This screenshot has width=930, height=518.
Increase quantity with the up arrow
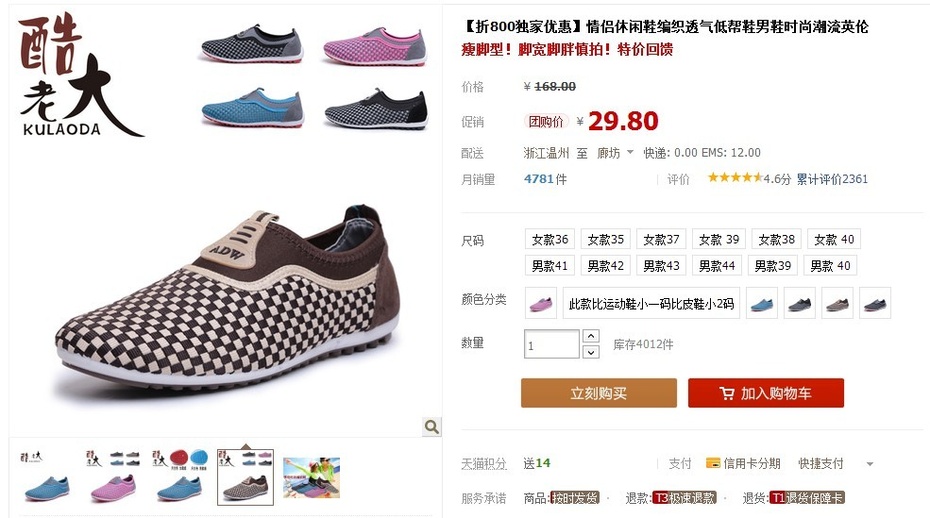point(590,336)
